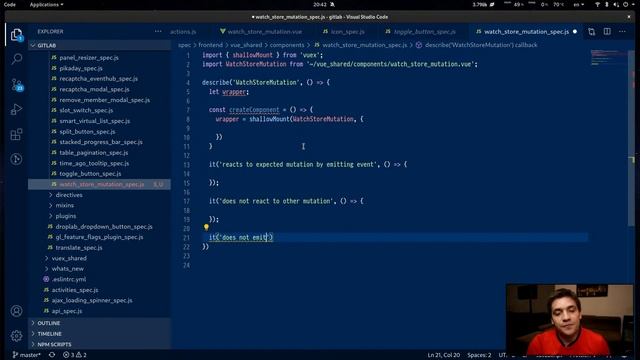Open recaptcha_eventhub_spec.js file

[98, 78]
